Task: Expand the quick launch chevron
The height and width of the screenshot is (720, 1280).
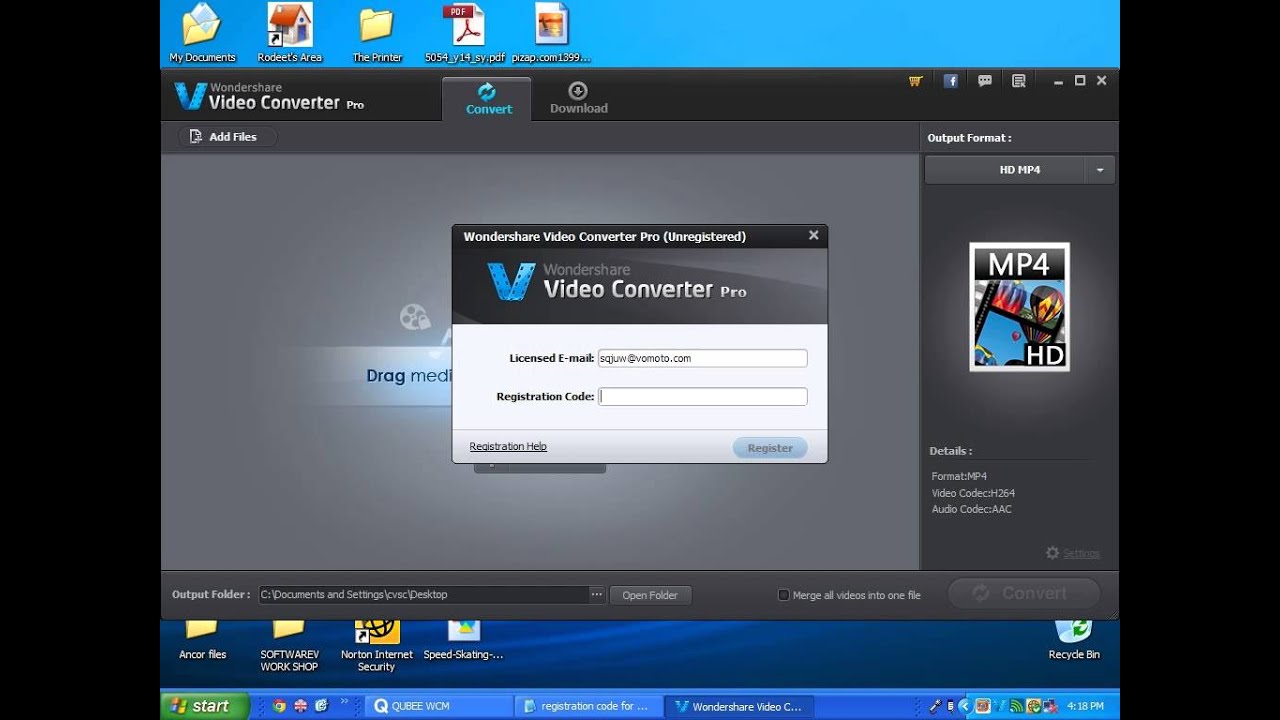Action: point(346,702)
